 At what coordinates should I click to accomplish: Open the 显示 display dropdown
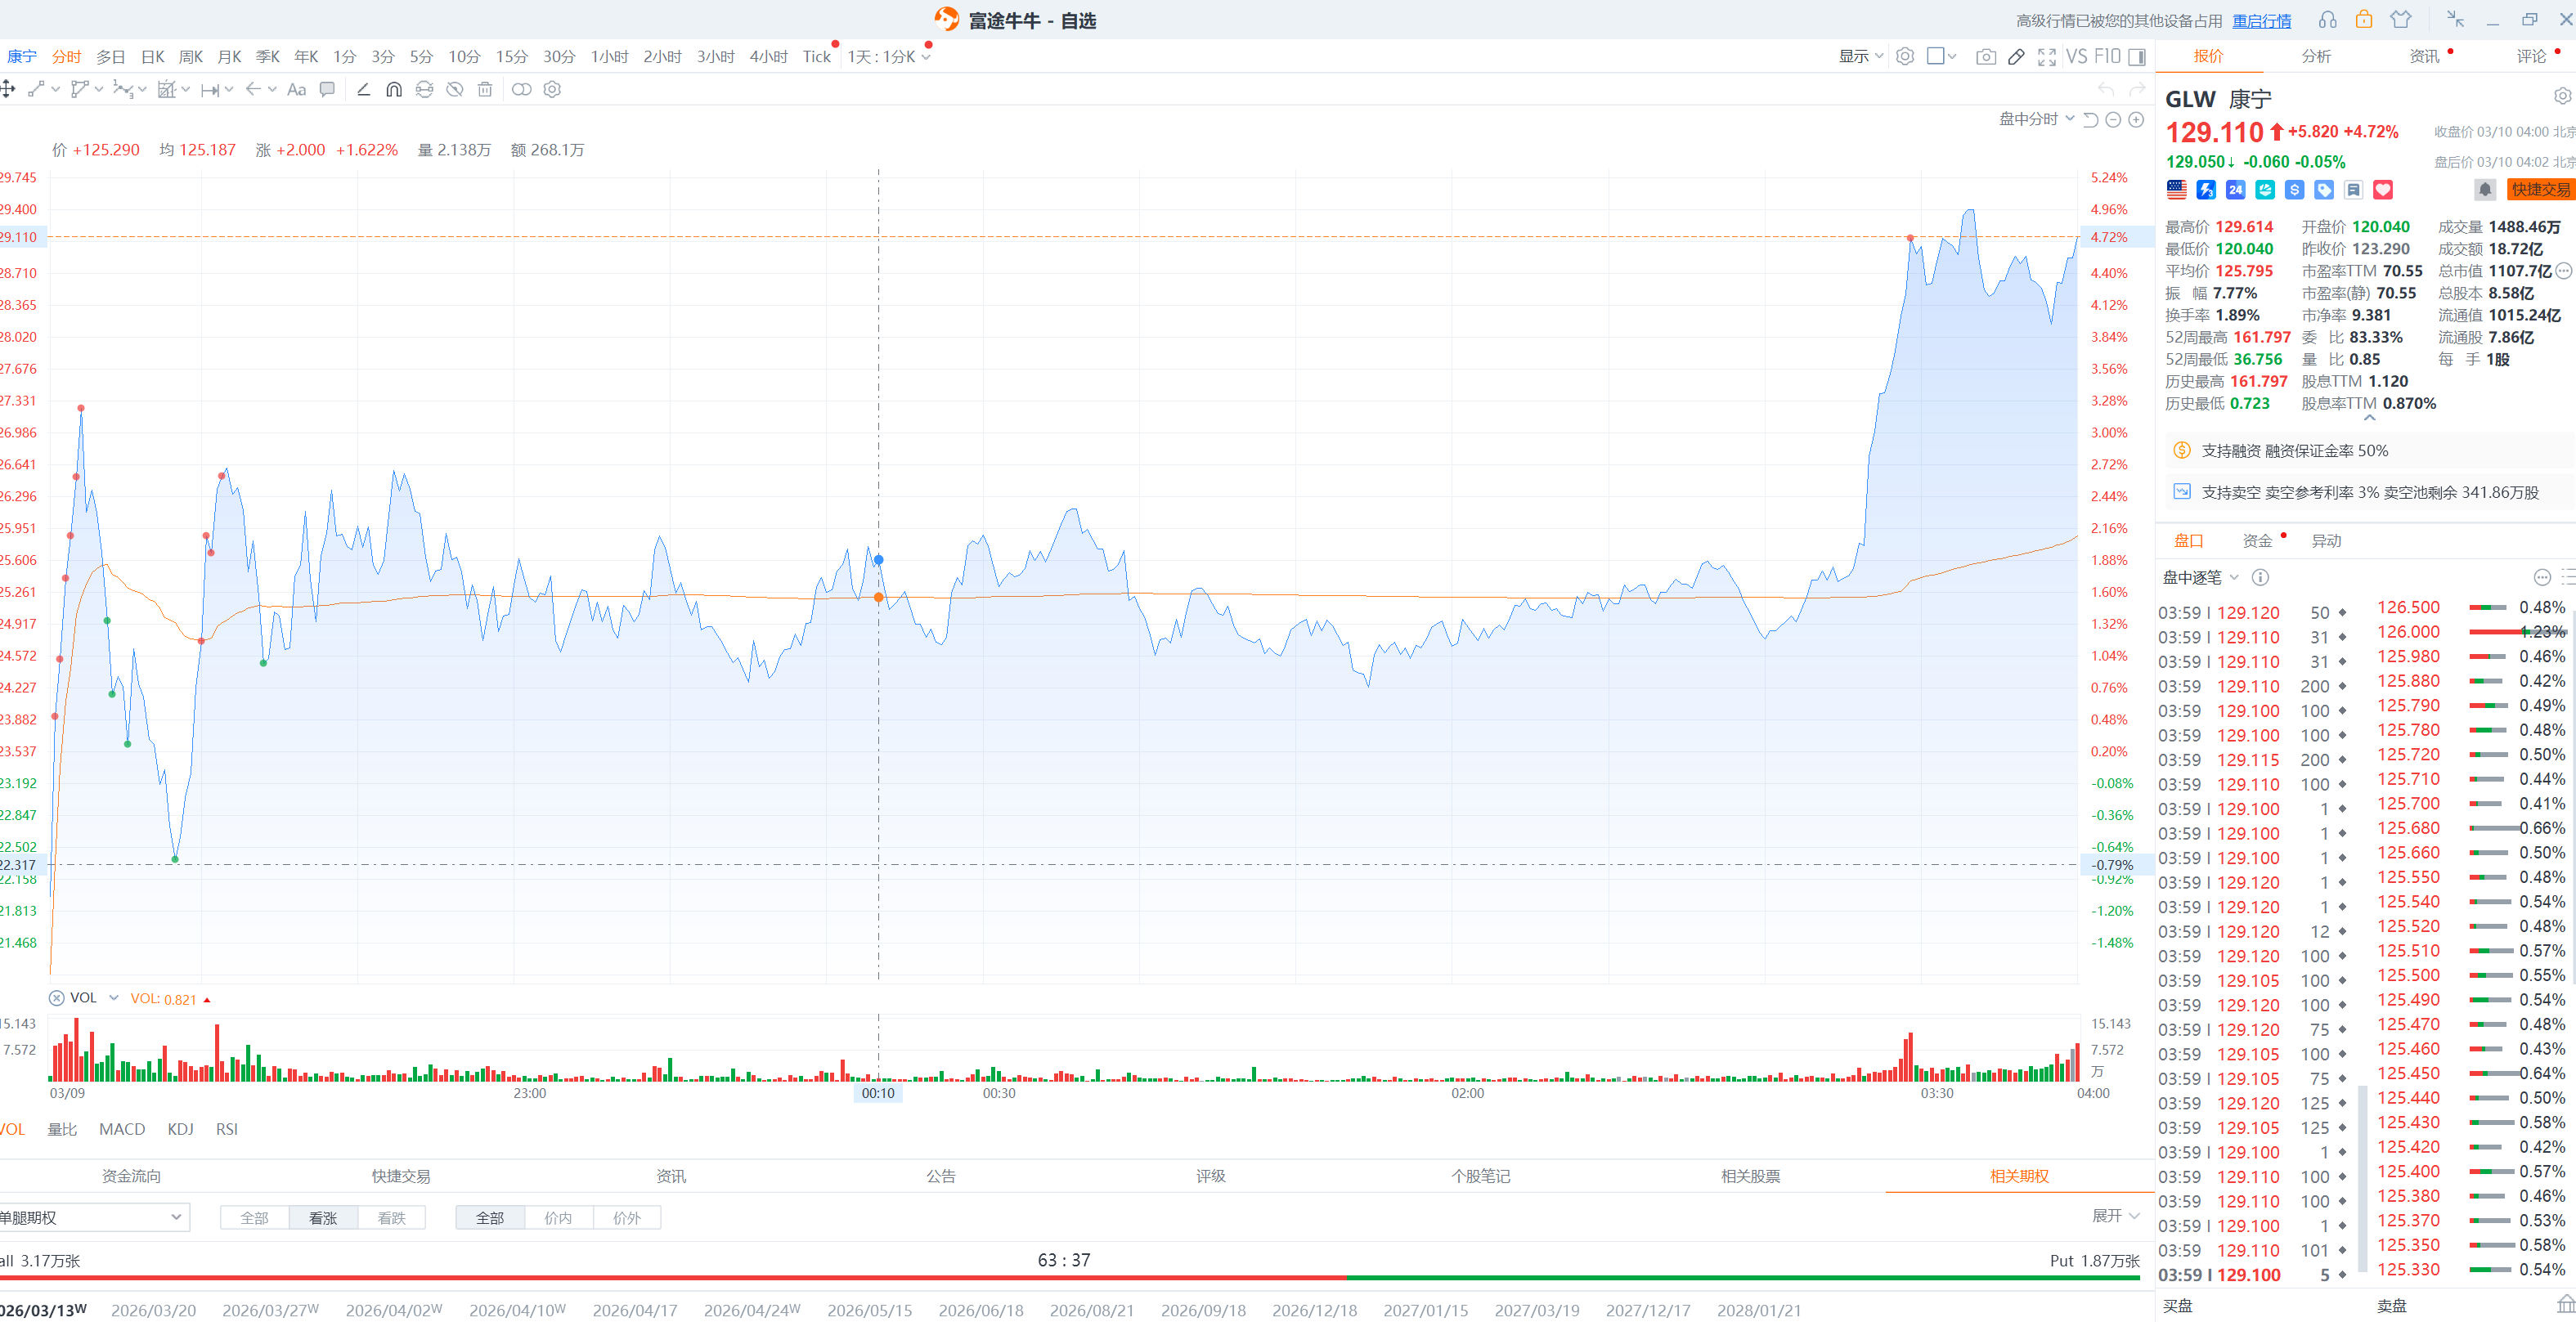[1860, 57]
